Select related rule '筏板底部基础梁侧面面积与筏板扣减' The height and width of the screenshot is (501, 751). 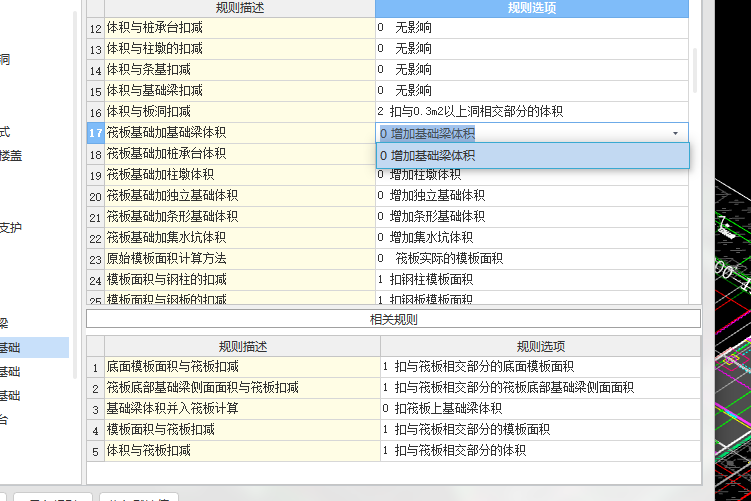pos(242,388)
